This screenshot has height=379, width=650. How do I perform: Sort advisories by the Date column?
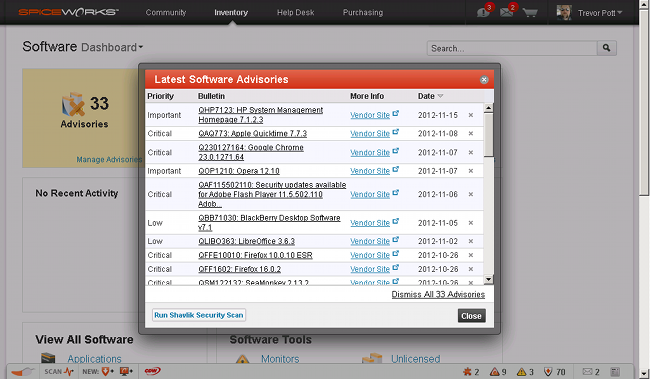click(430, 96)
